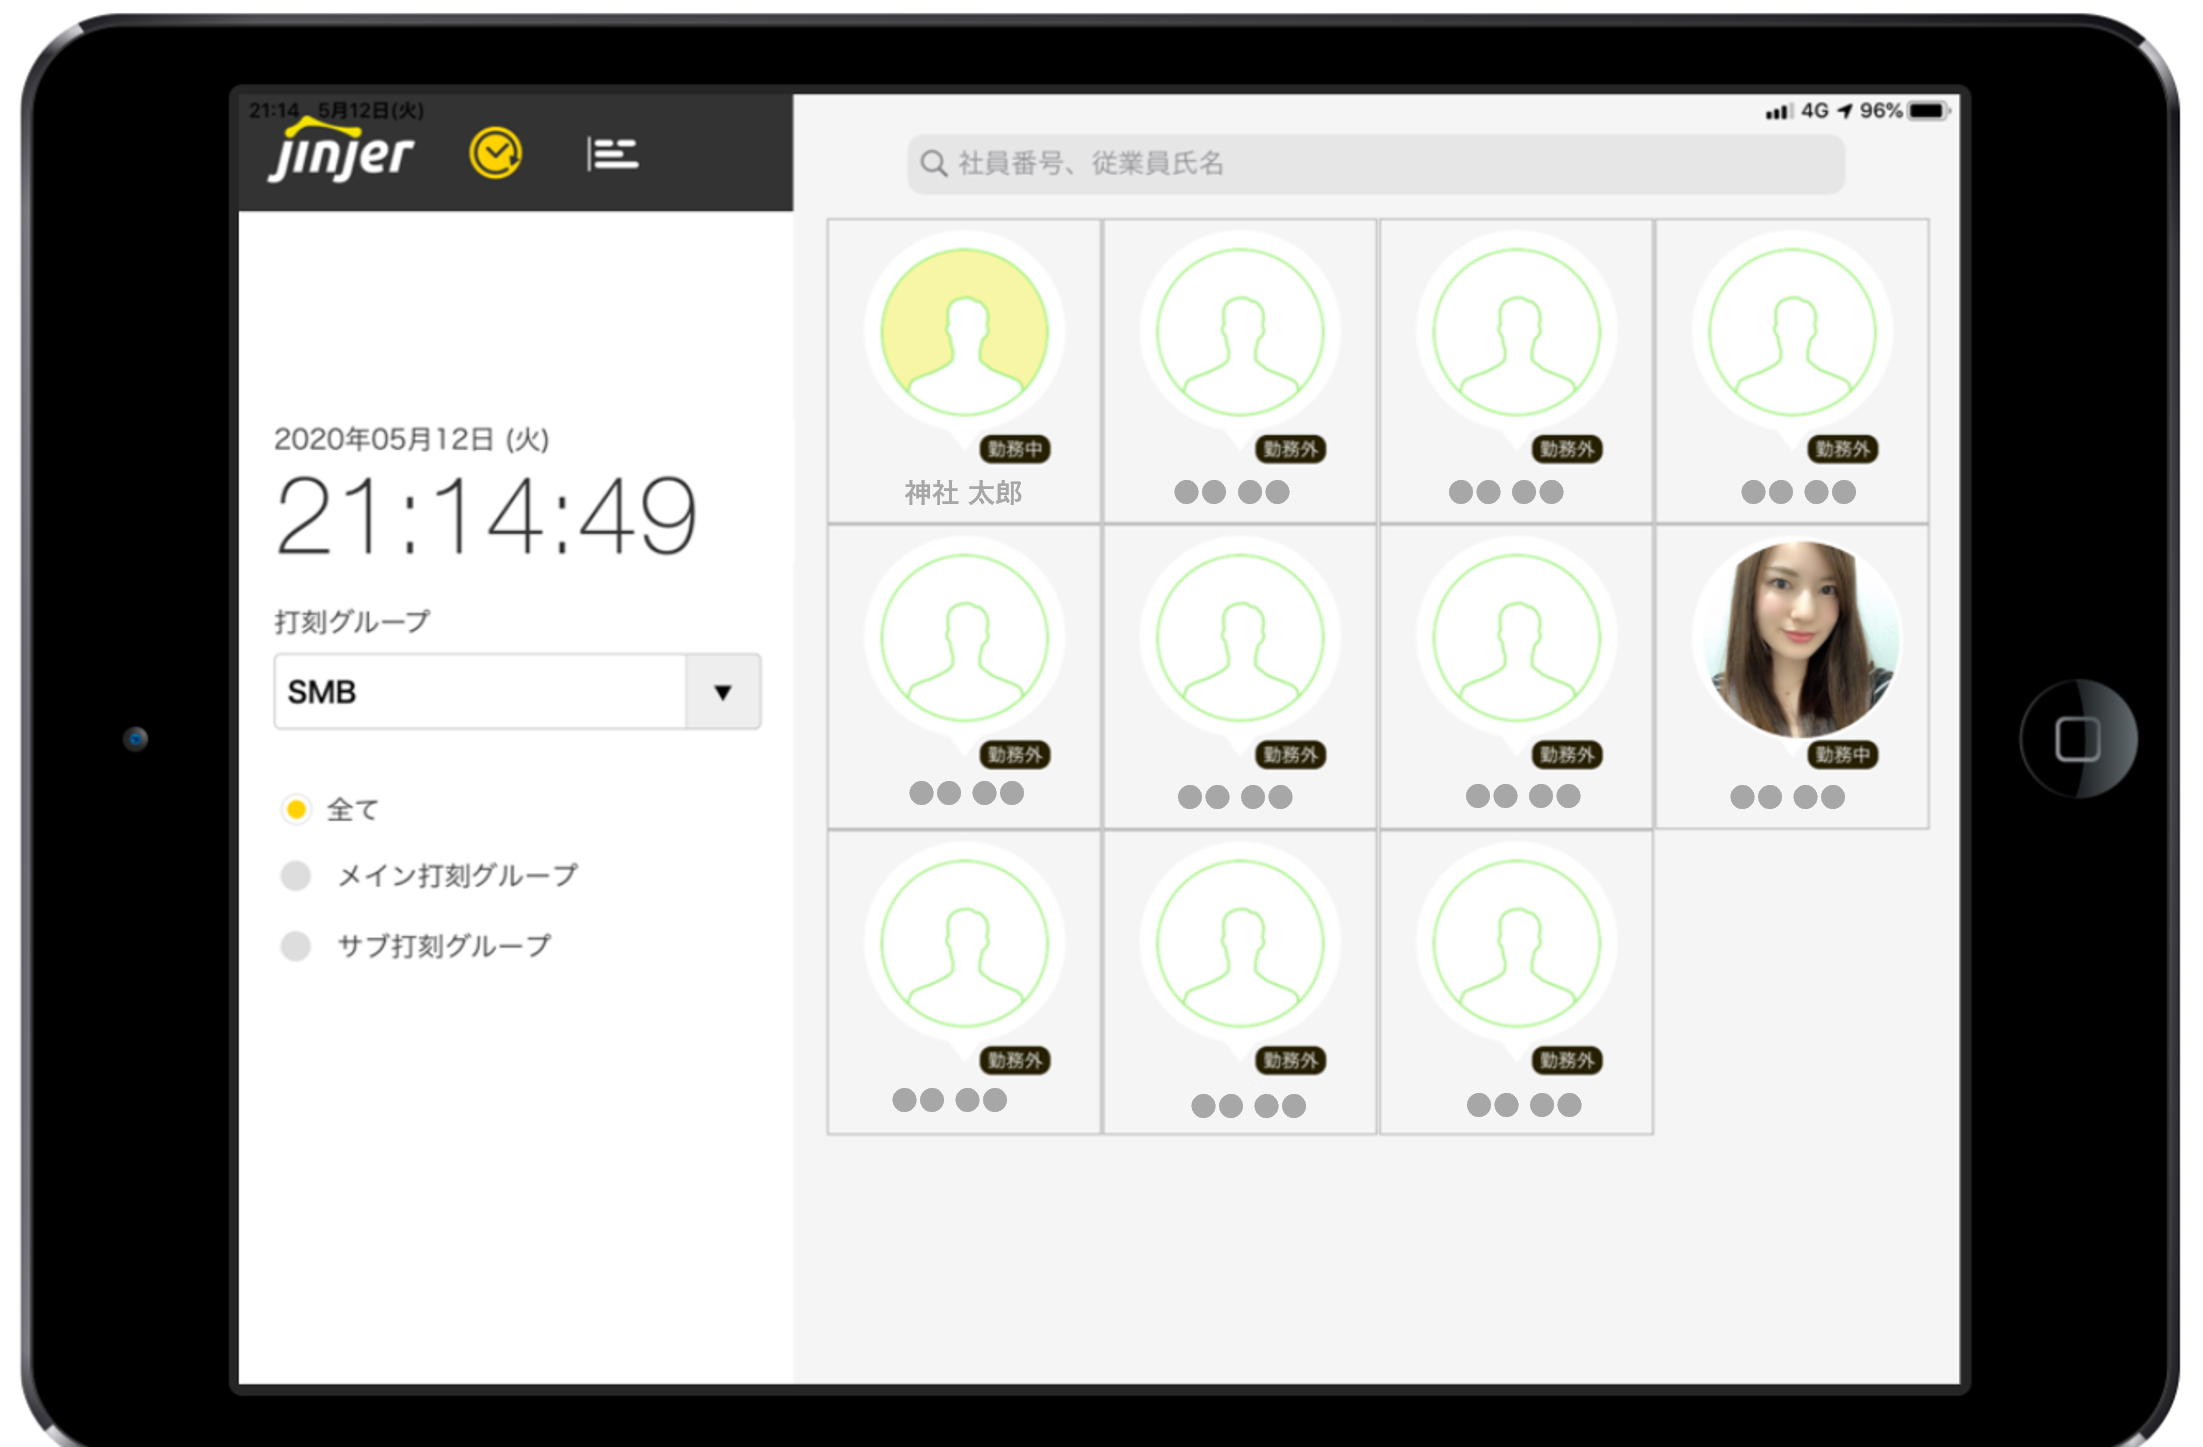Click the 神社 太郎 name label
The height and width of the screenshot is (1447, 2203).
(x=963, y=493)
